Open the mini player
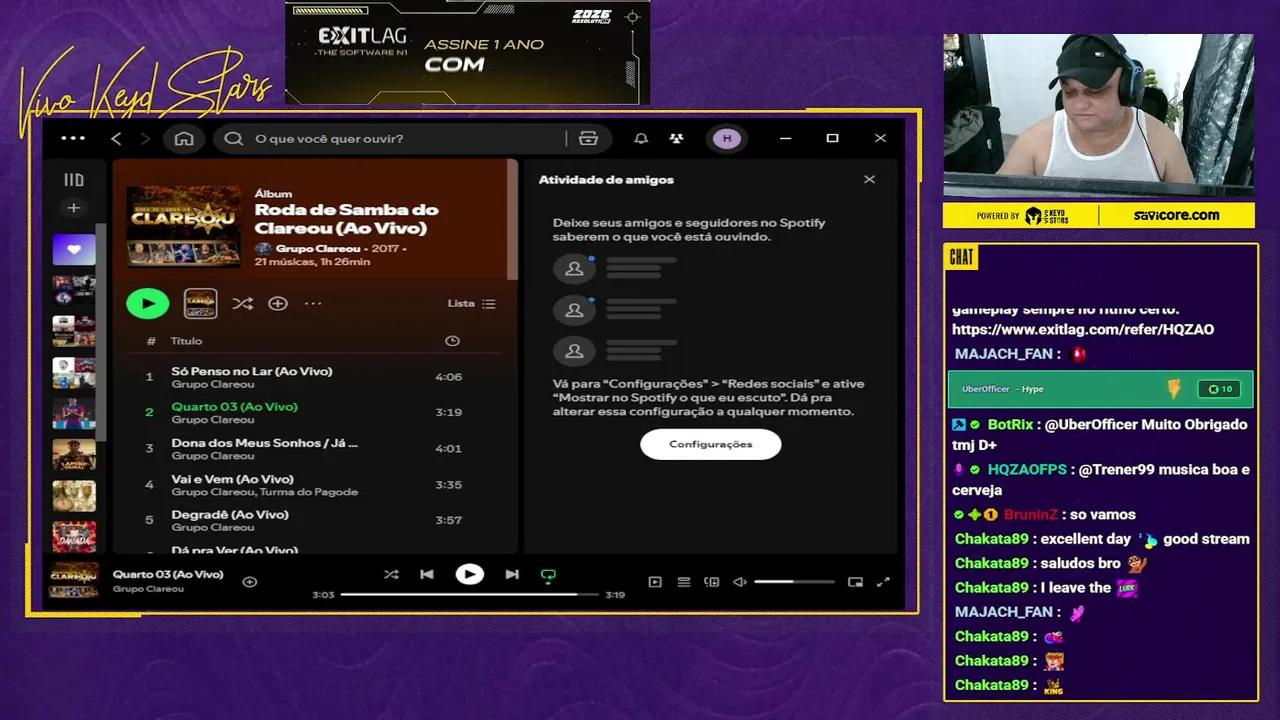The height and width of the screenshot is (720, 1280). (x=855, y=581)
